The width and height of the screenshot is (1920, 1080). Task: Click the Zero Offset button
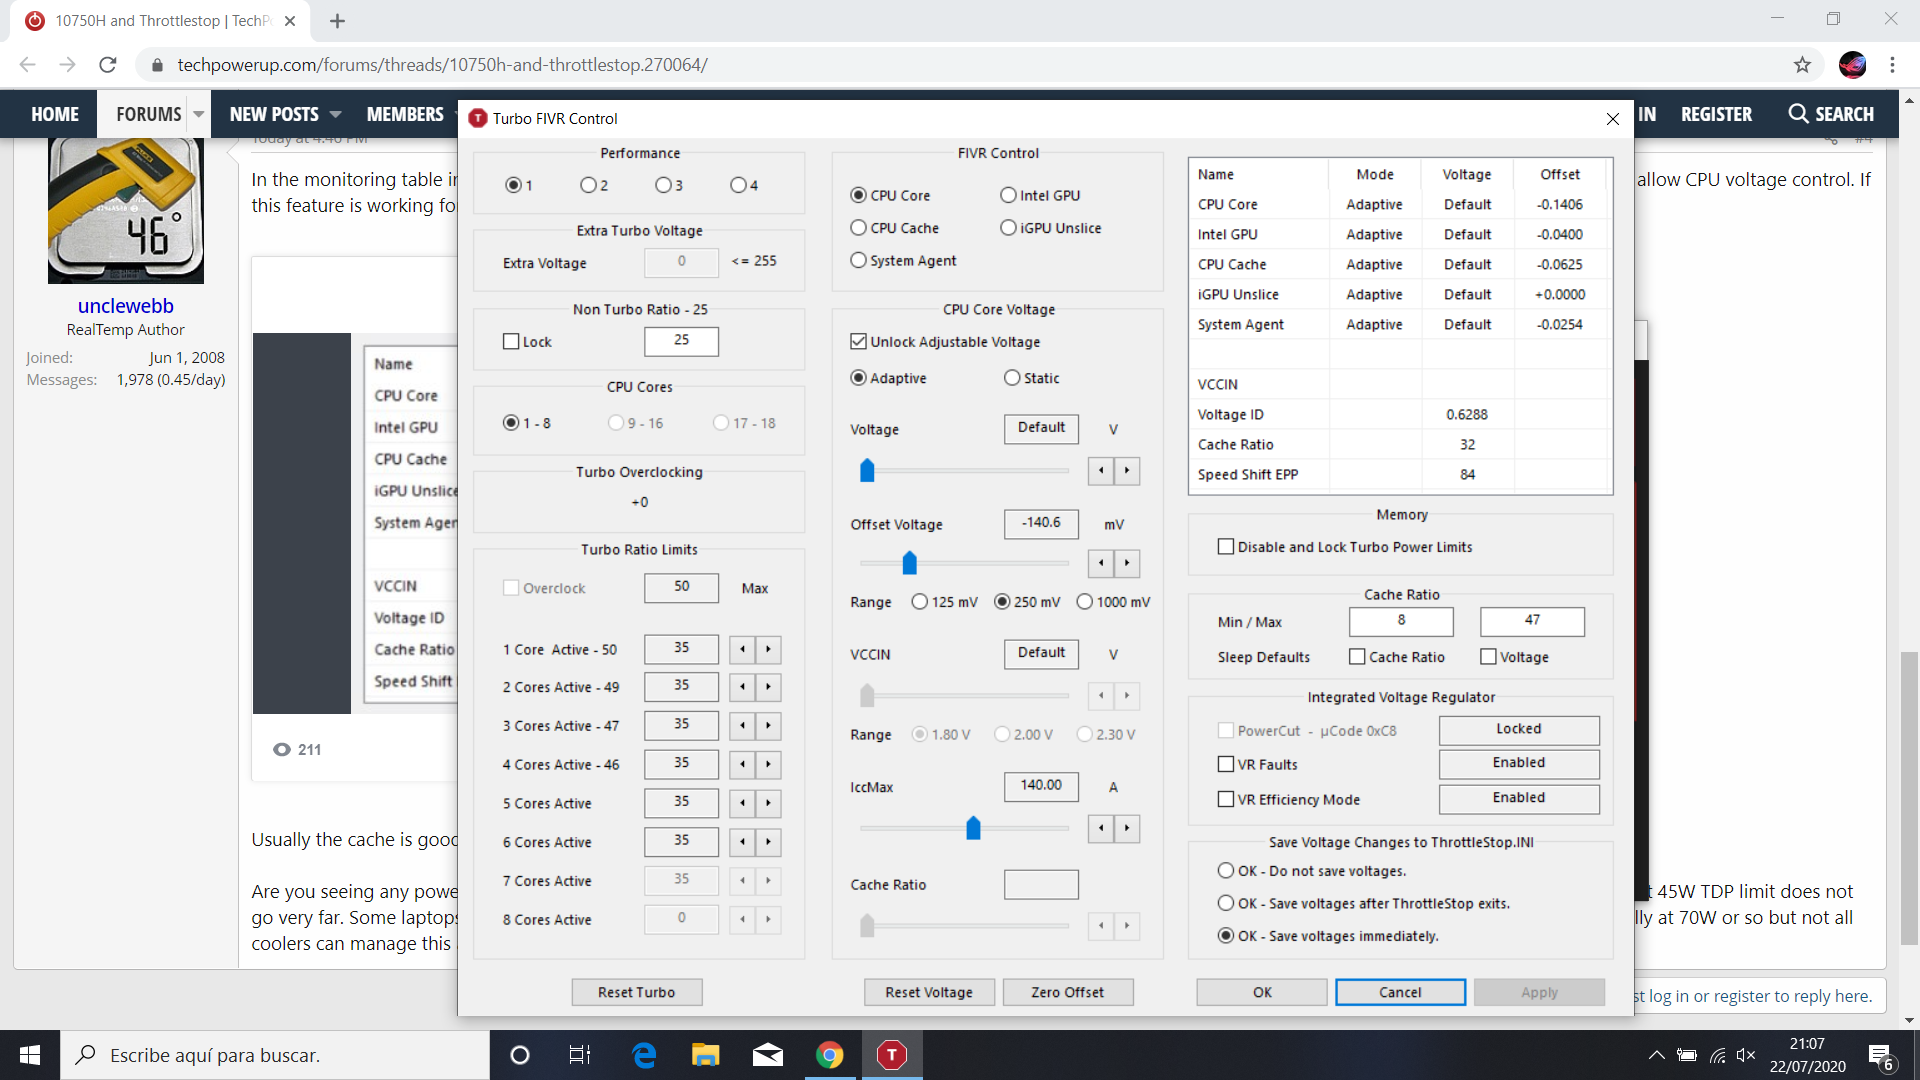pos(1068,992)
